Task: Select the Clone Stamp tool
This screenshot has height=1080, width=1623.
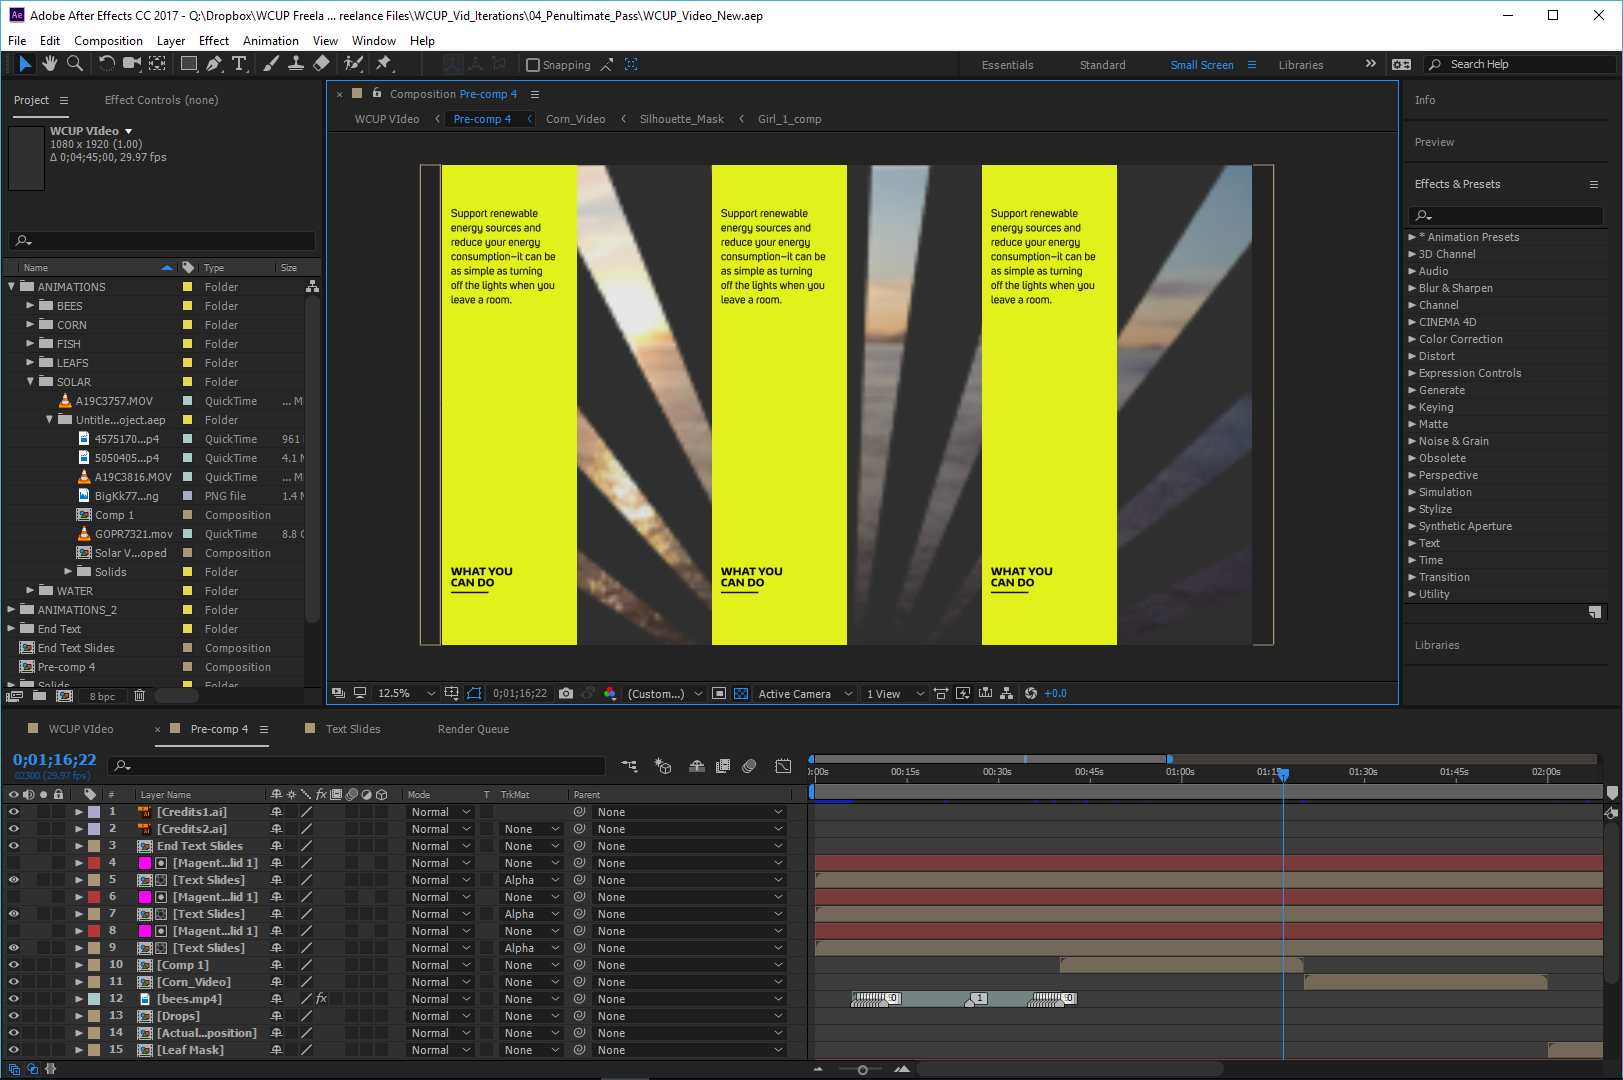Action: click(296, 64)
